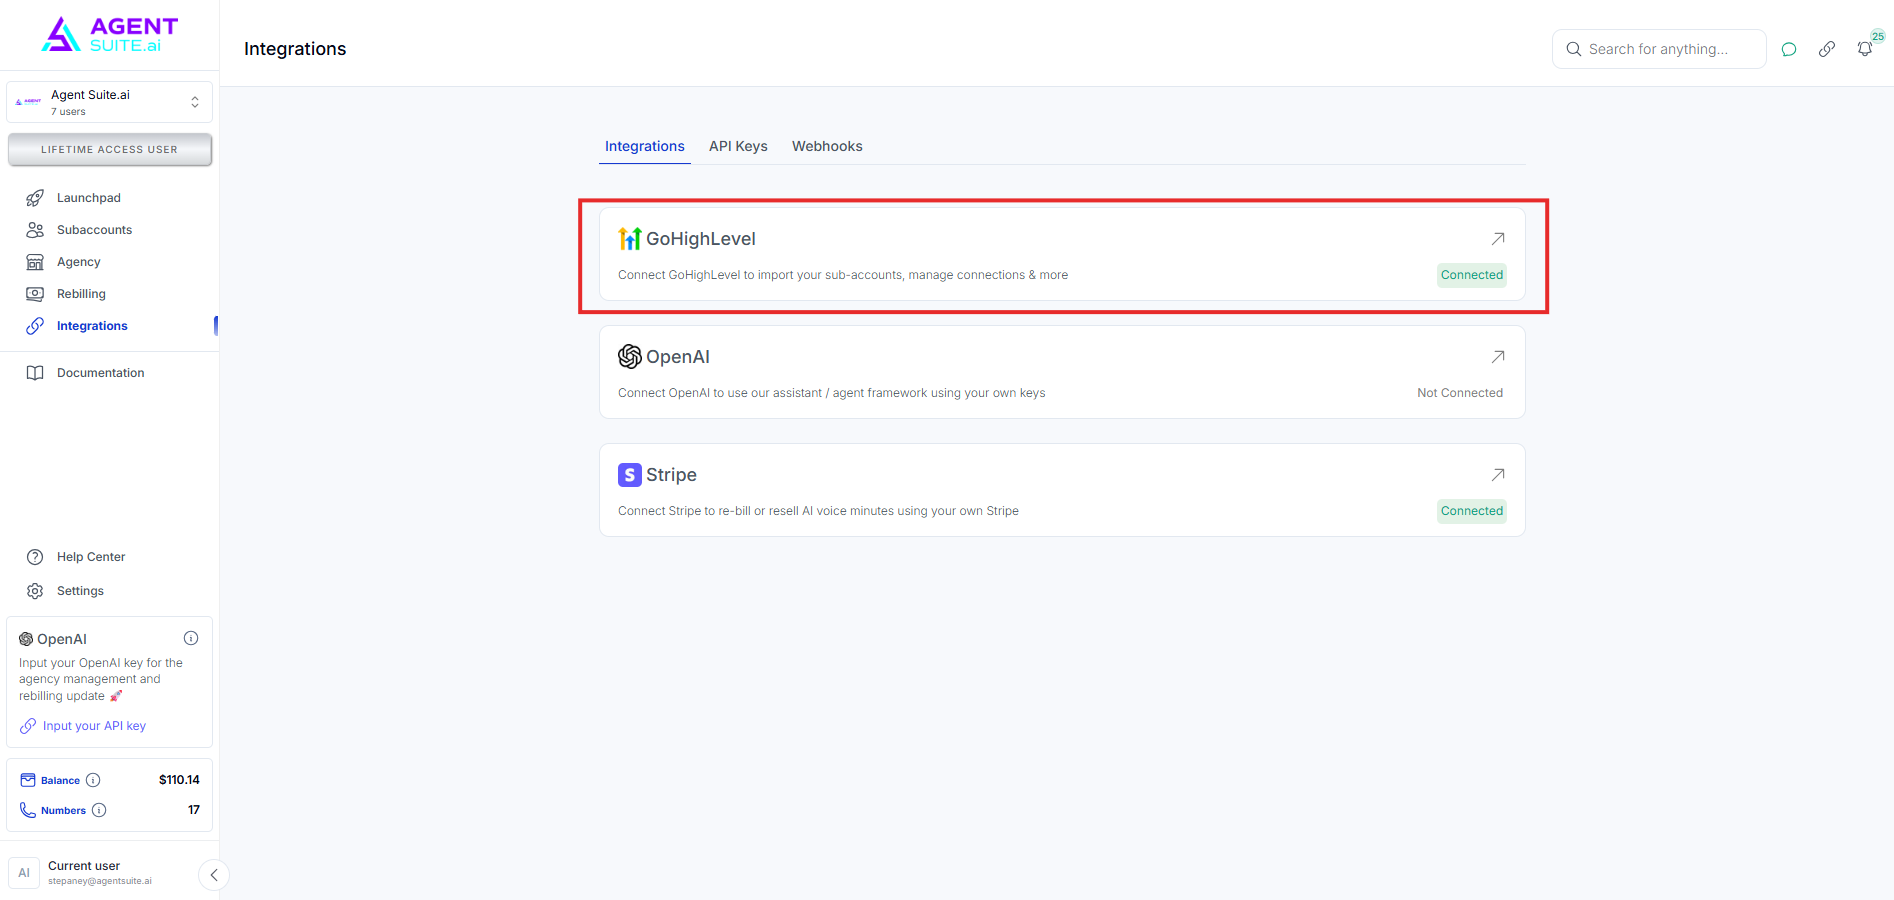The width and height of the screenshot is (1894, 900).
Task: Click the current user avatar
Action: click(x=24, y=873)
